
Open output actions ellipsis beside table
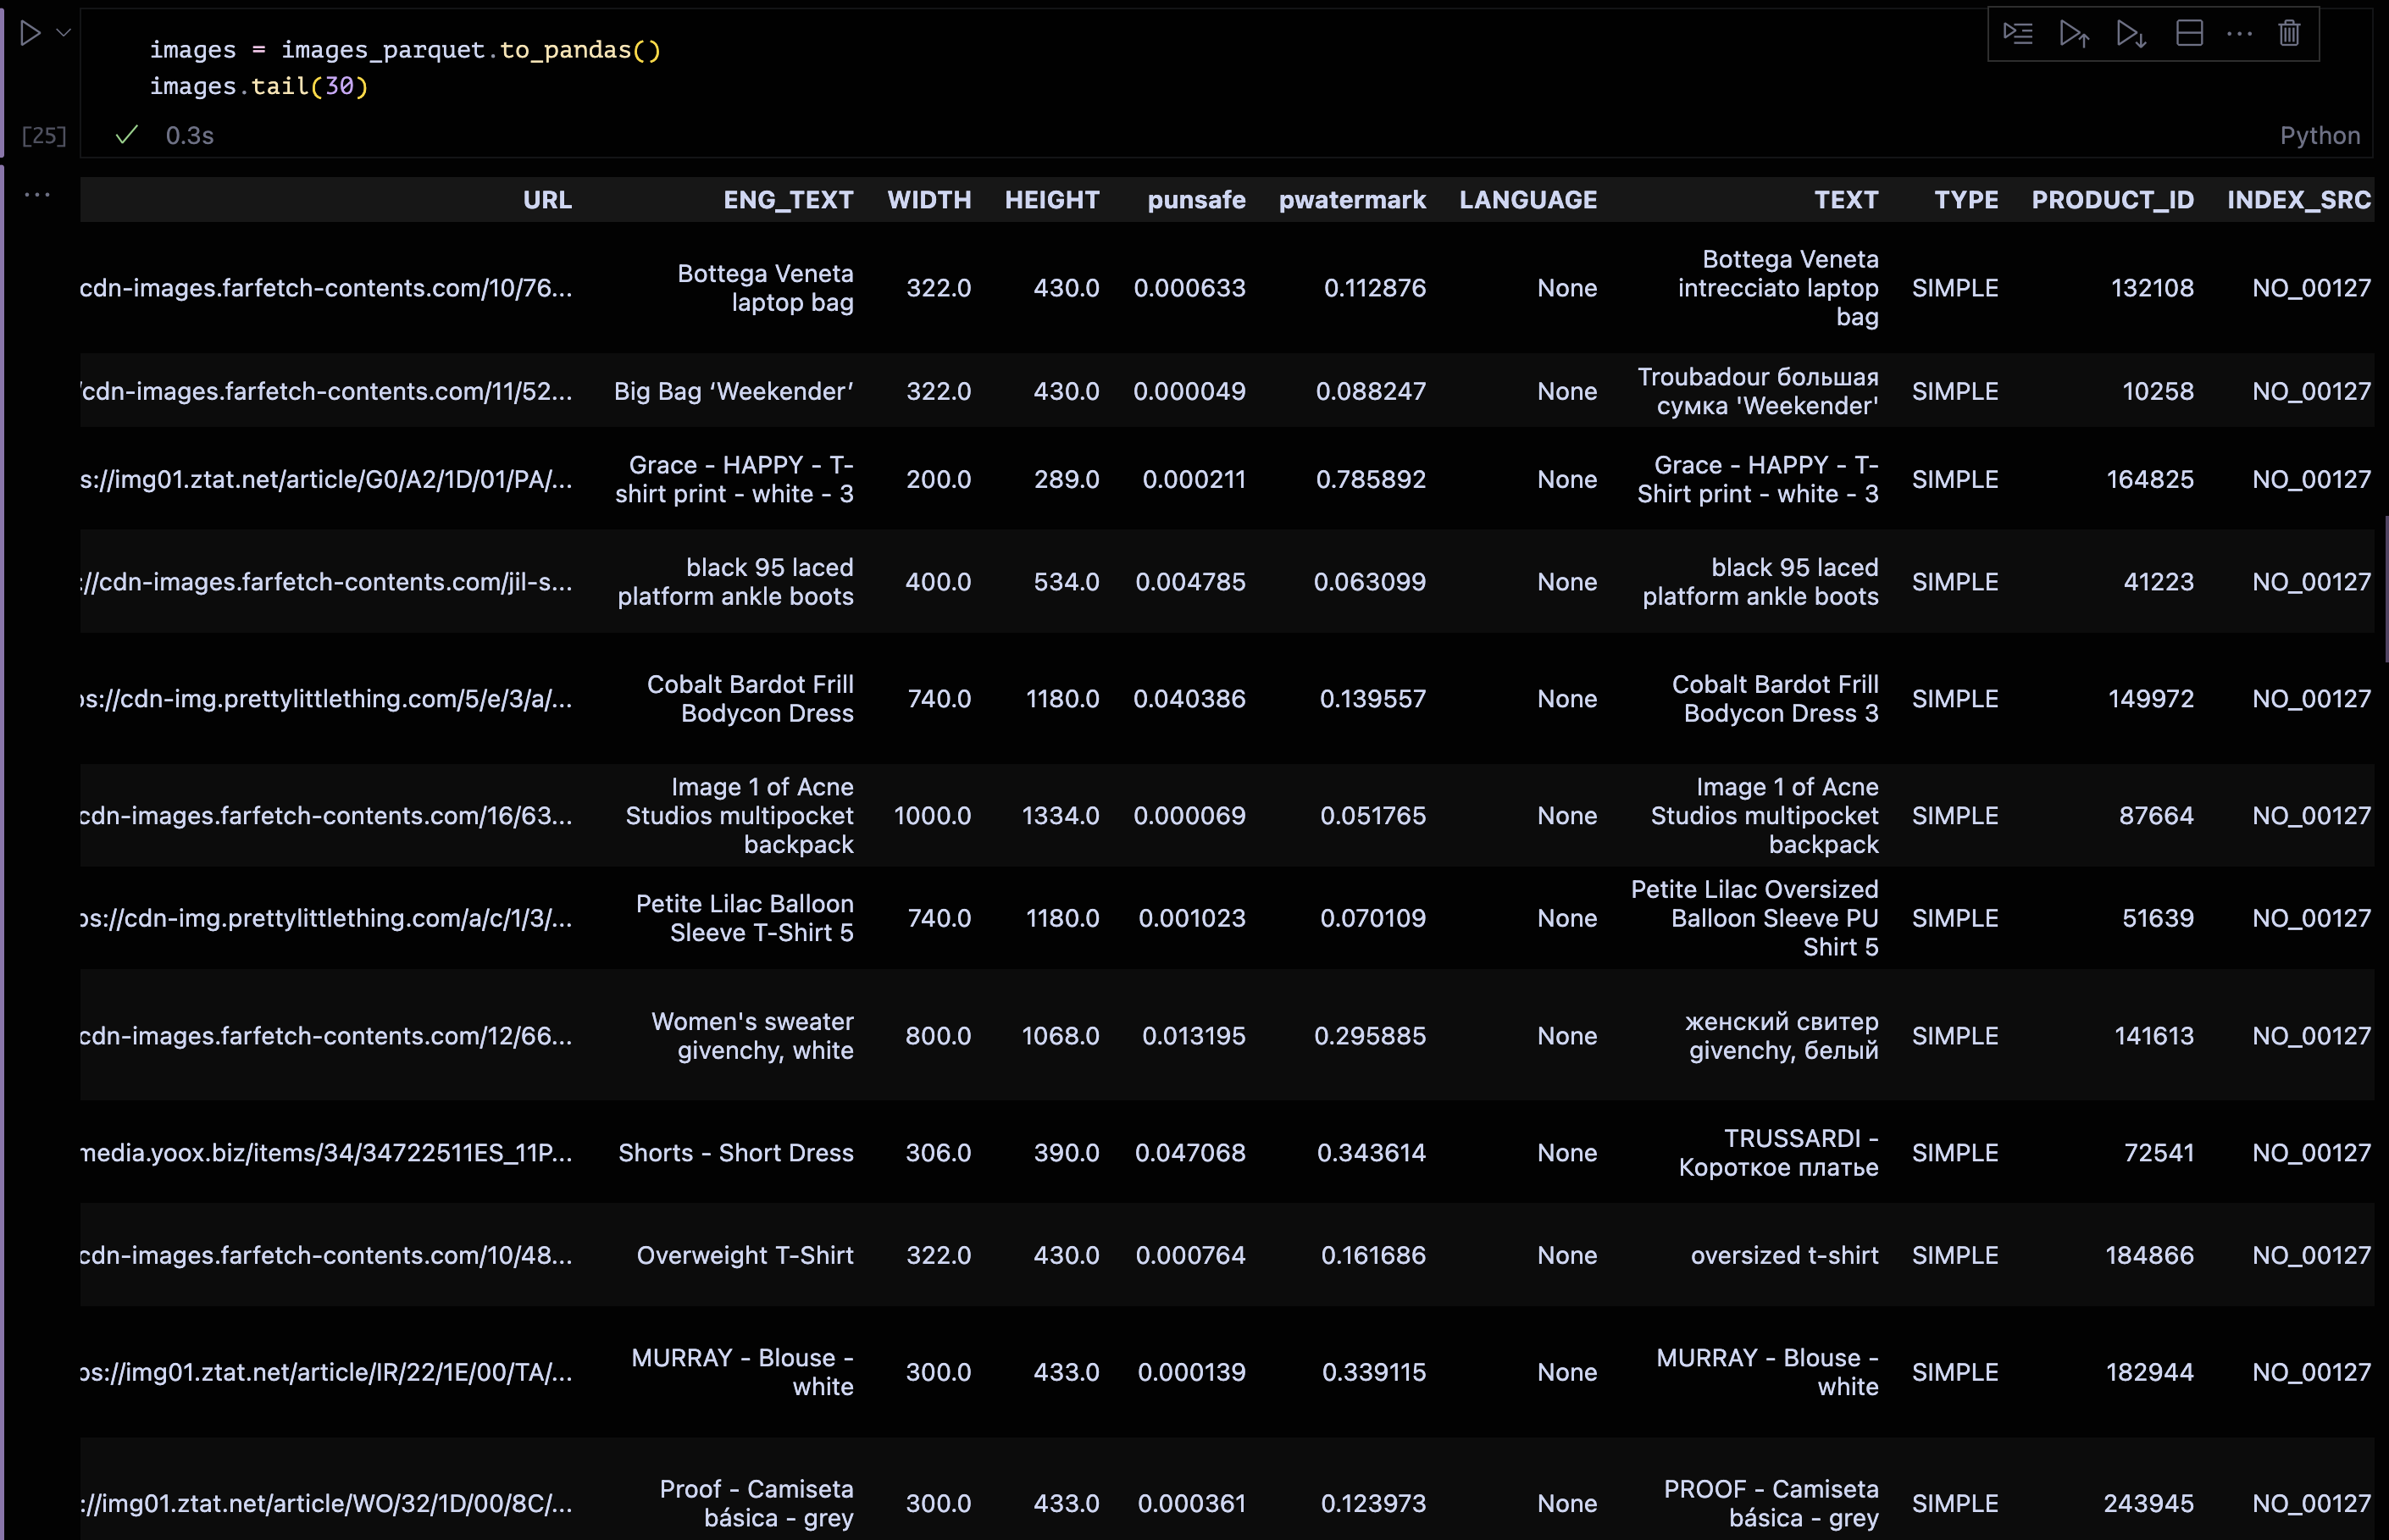37,195
